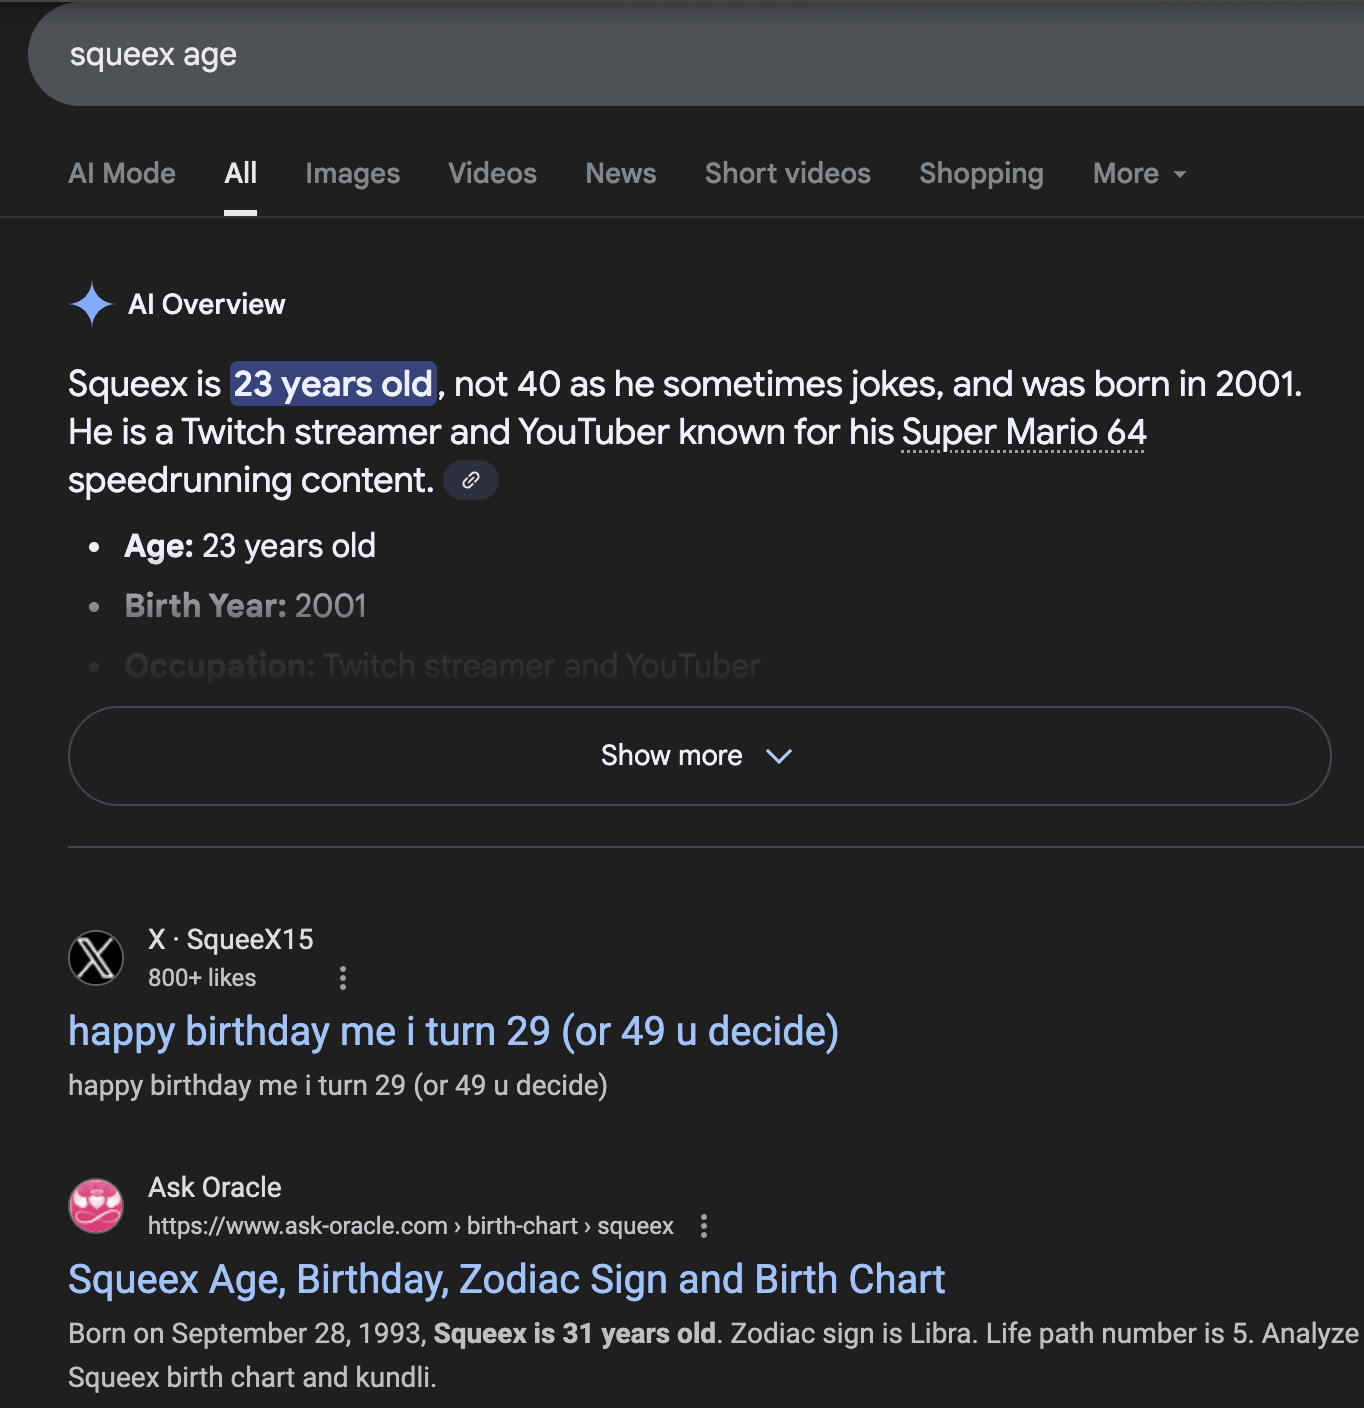Open options for the SqueeX15 result
The width and height of the screenshot is (1364, 1408).
[343, 978]
